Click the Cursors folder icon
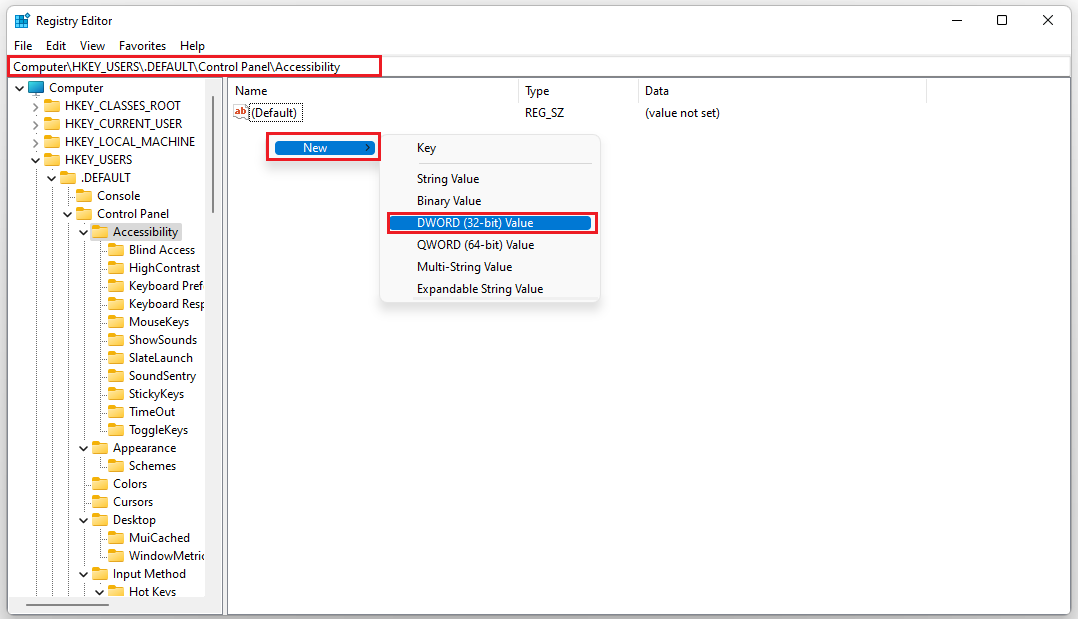Viewport: 1078px width, 619px height. (100, 502)
